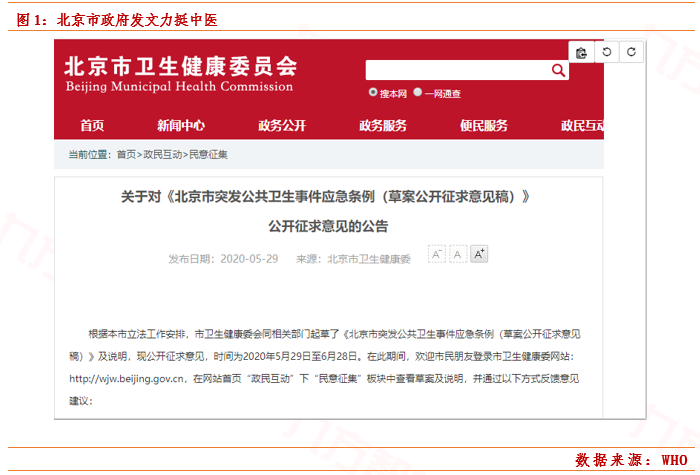Image resolution: width=700 pixels, height=475 pixels.
Task: Open the 首页 navigation menu
Action: tap(92, 125)
